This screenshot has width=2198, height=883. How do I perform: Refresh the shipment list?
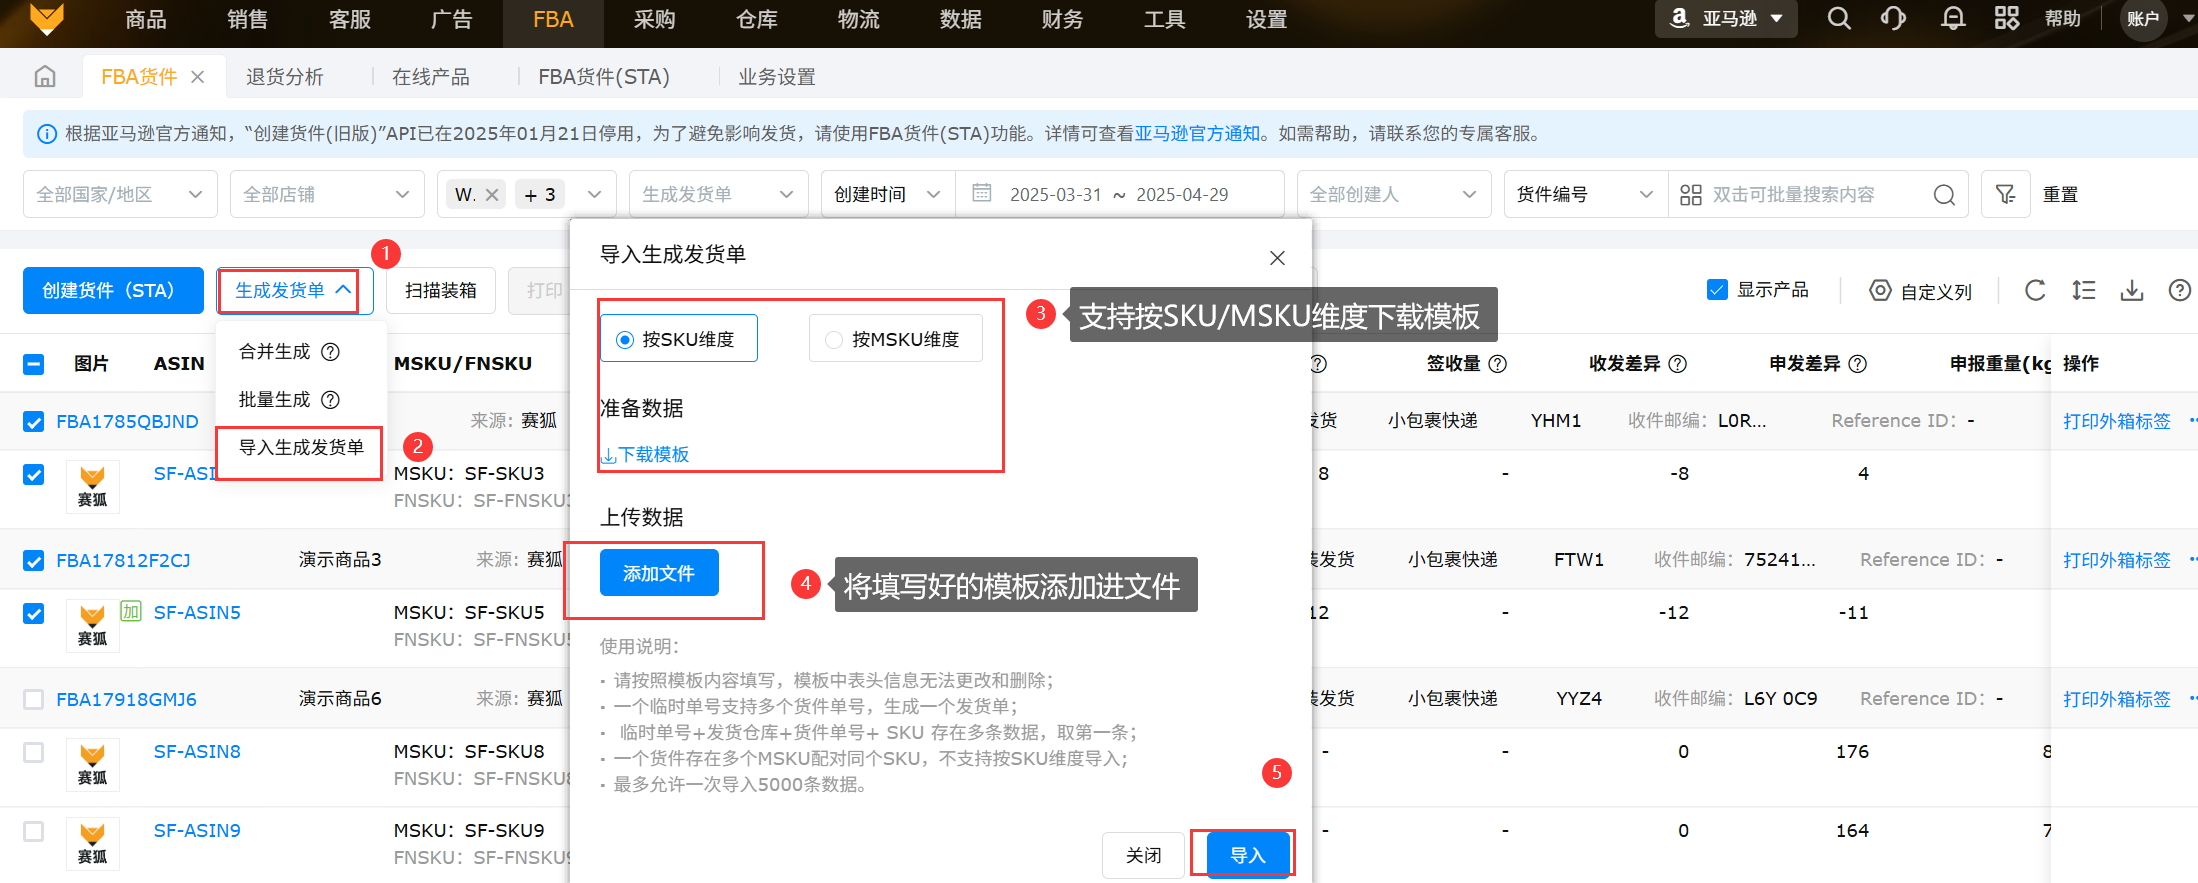[2035, 290]
